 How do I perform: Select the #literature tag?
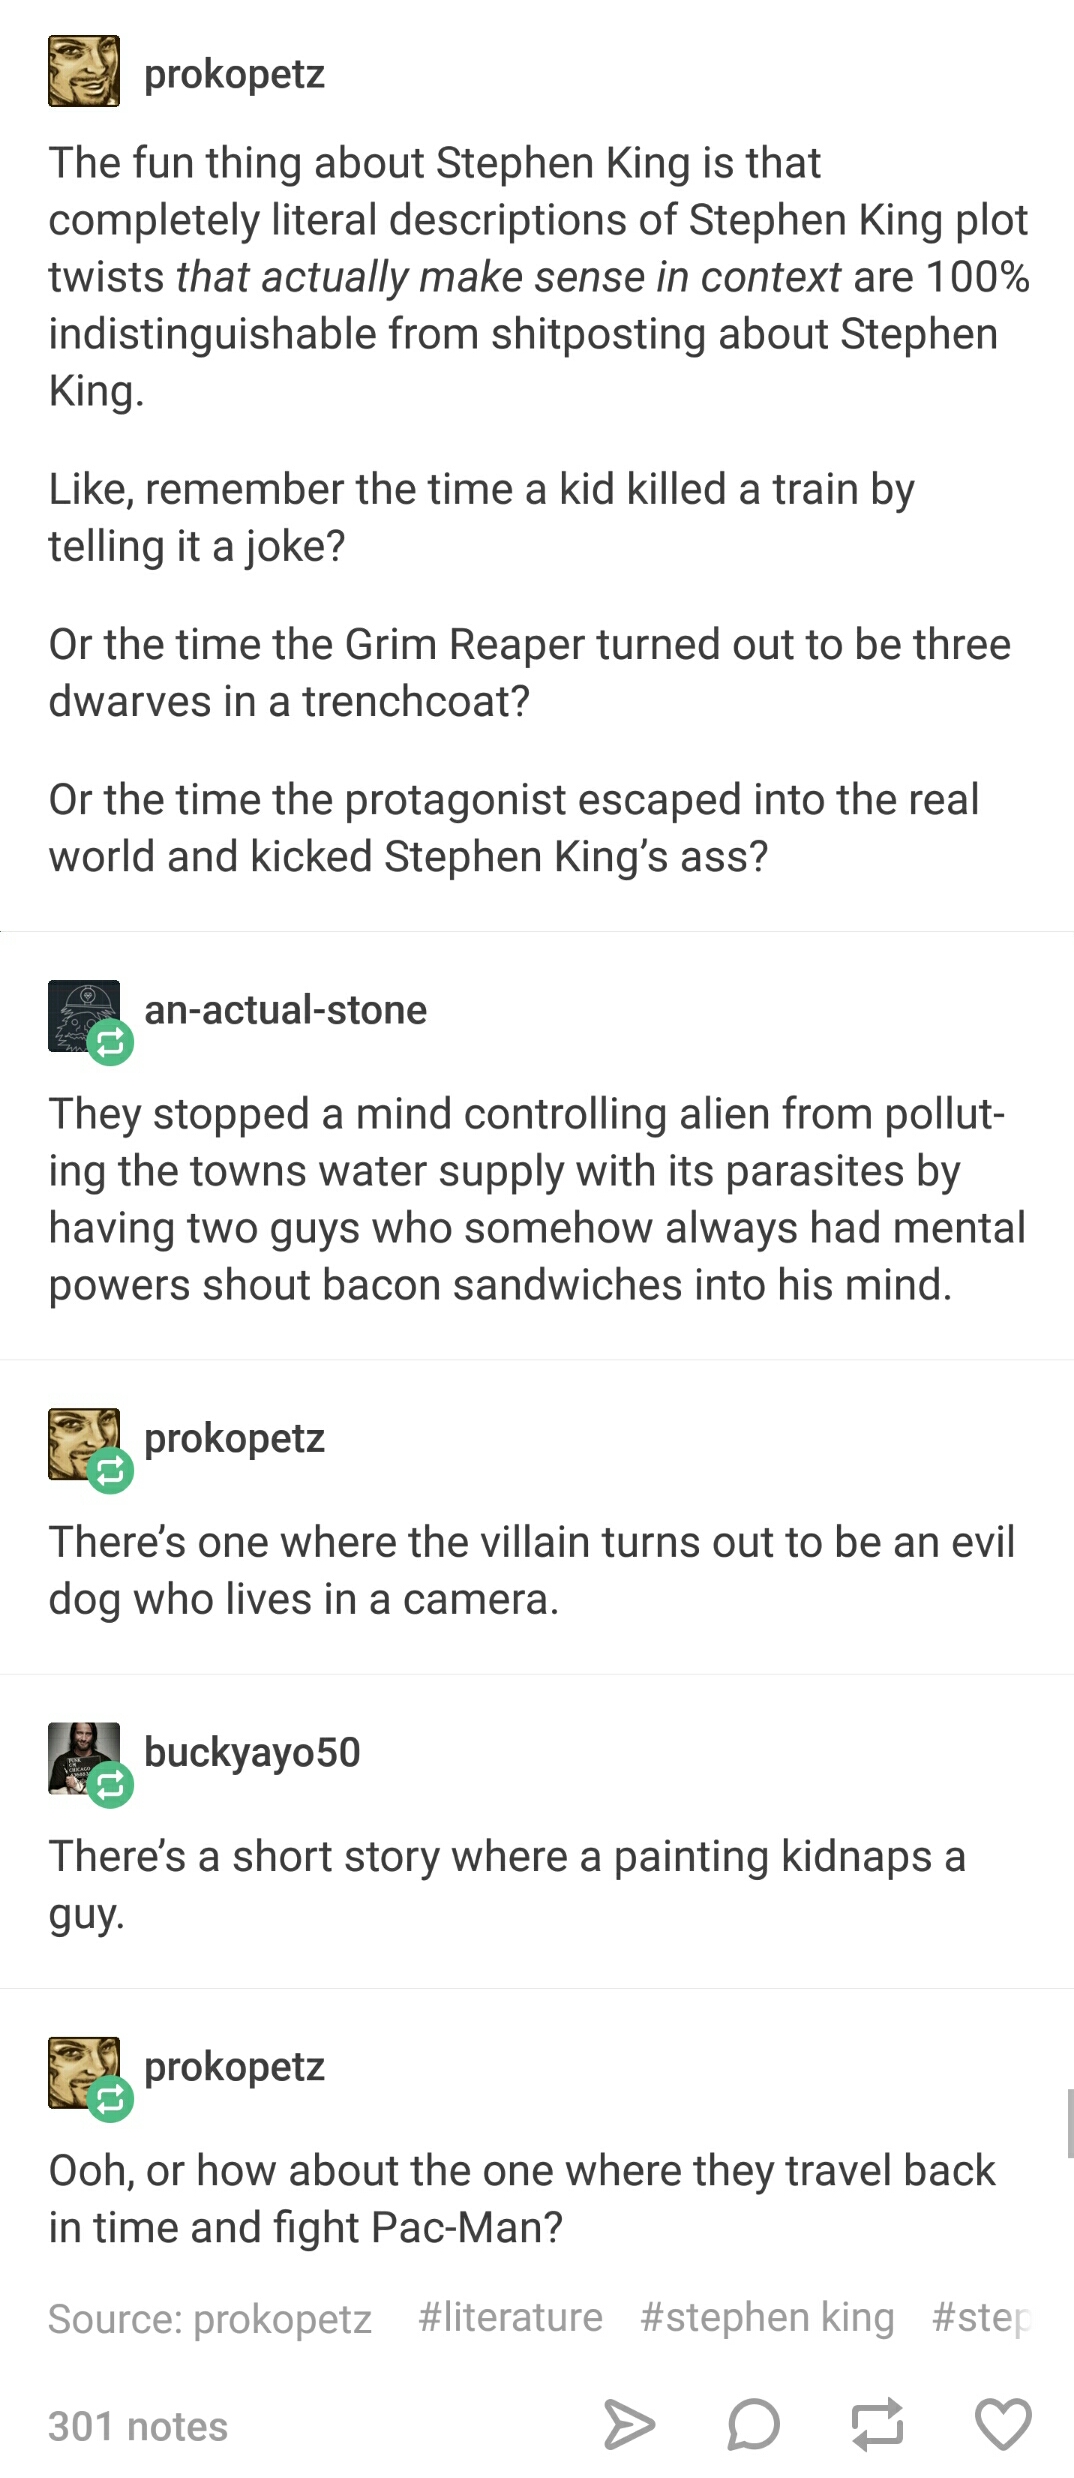point(510,2317)
